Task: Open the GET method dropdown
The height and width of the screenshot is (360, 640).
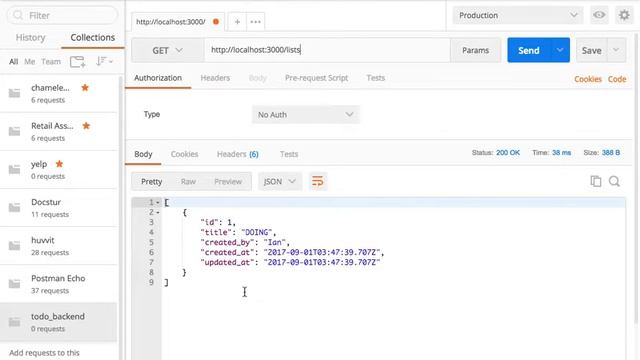Action: 167,50
